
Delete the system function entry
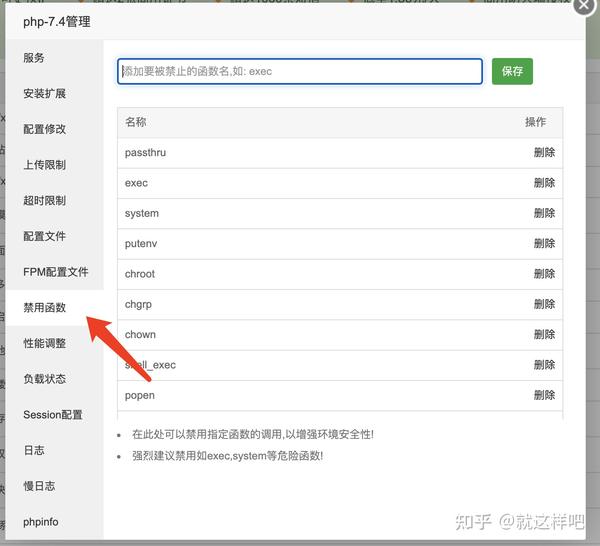coord(544,213)
